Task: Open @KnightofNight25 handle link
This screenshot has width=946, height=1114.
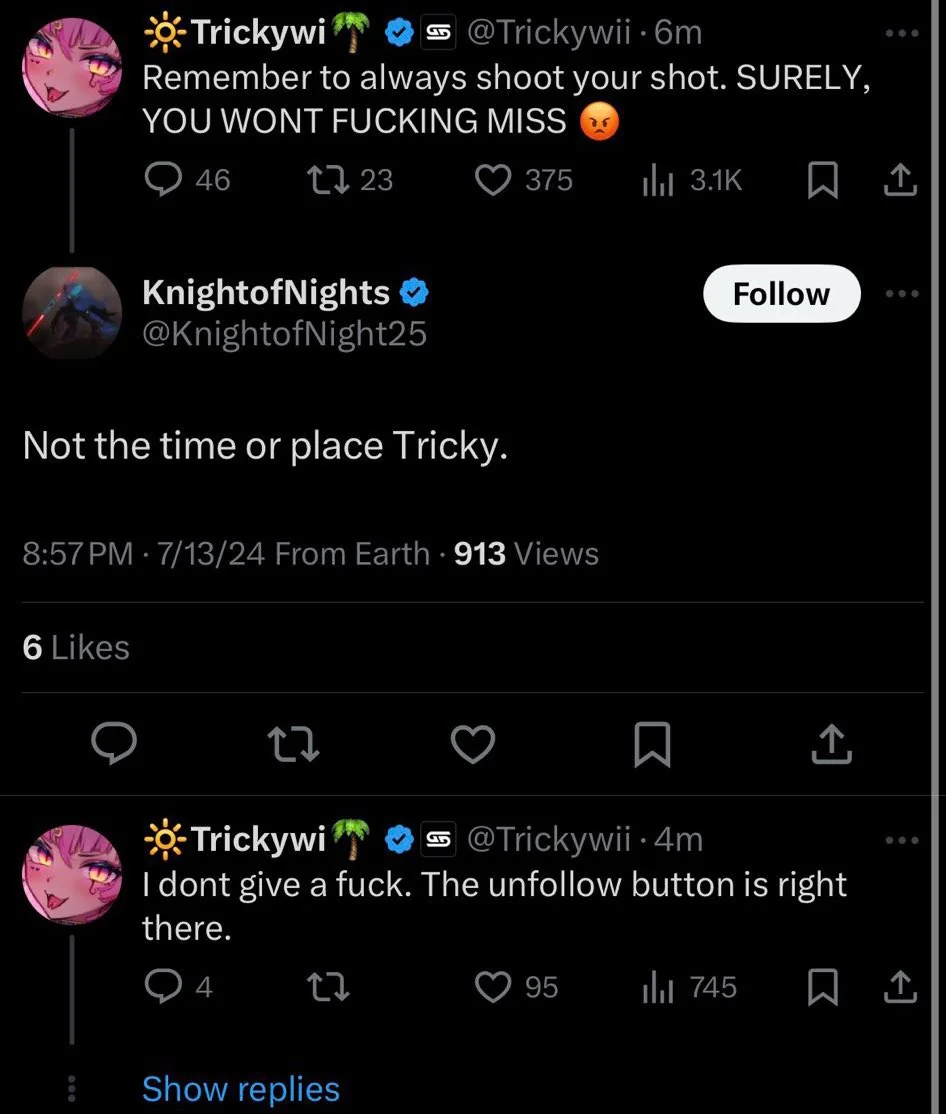Action: [284, 333]
